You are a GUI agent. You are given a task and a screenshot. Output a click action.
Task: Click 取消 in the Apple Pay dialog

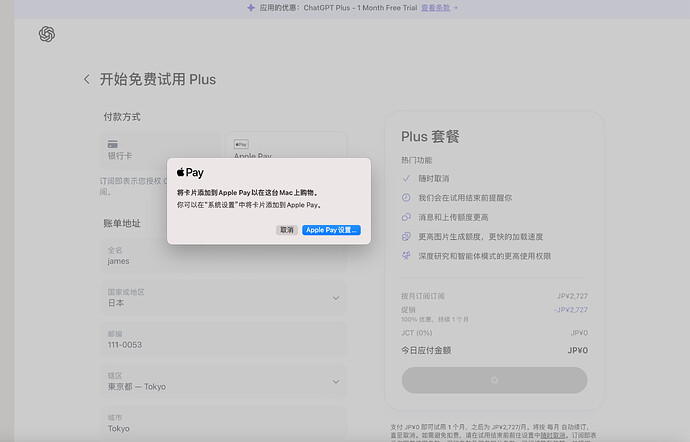(287, 230)
